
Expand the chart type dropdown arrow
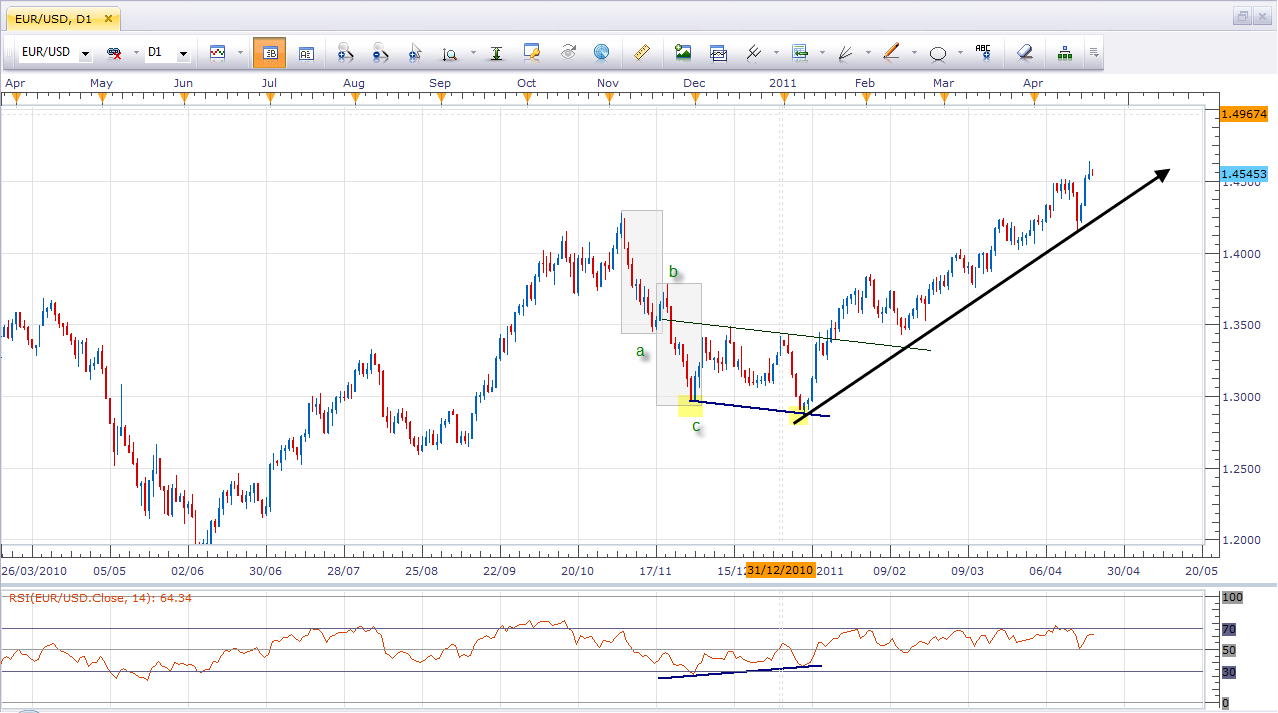pyautogui.click(x=240, y=53)
